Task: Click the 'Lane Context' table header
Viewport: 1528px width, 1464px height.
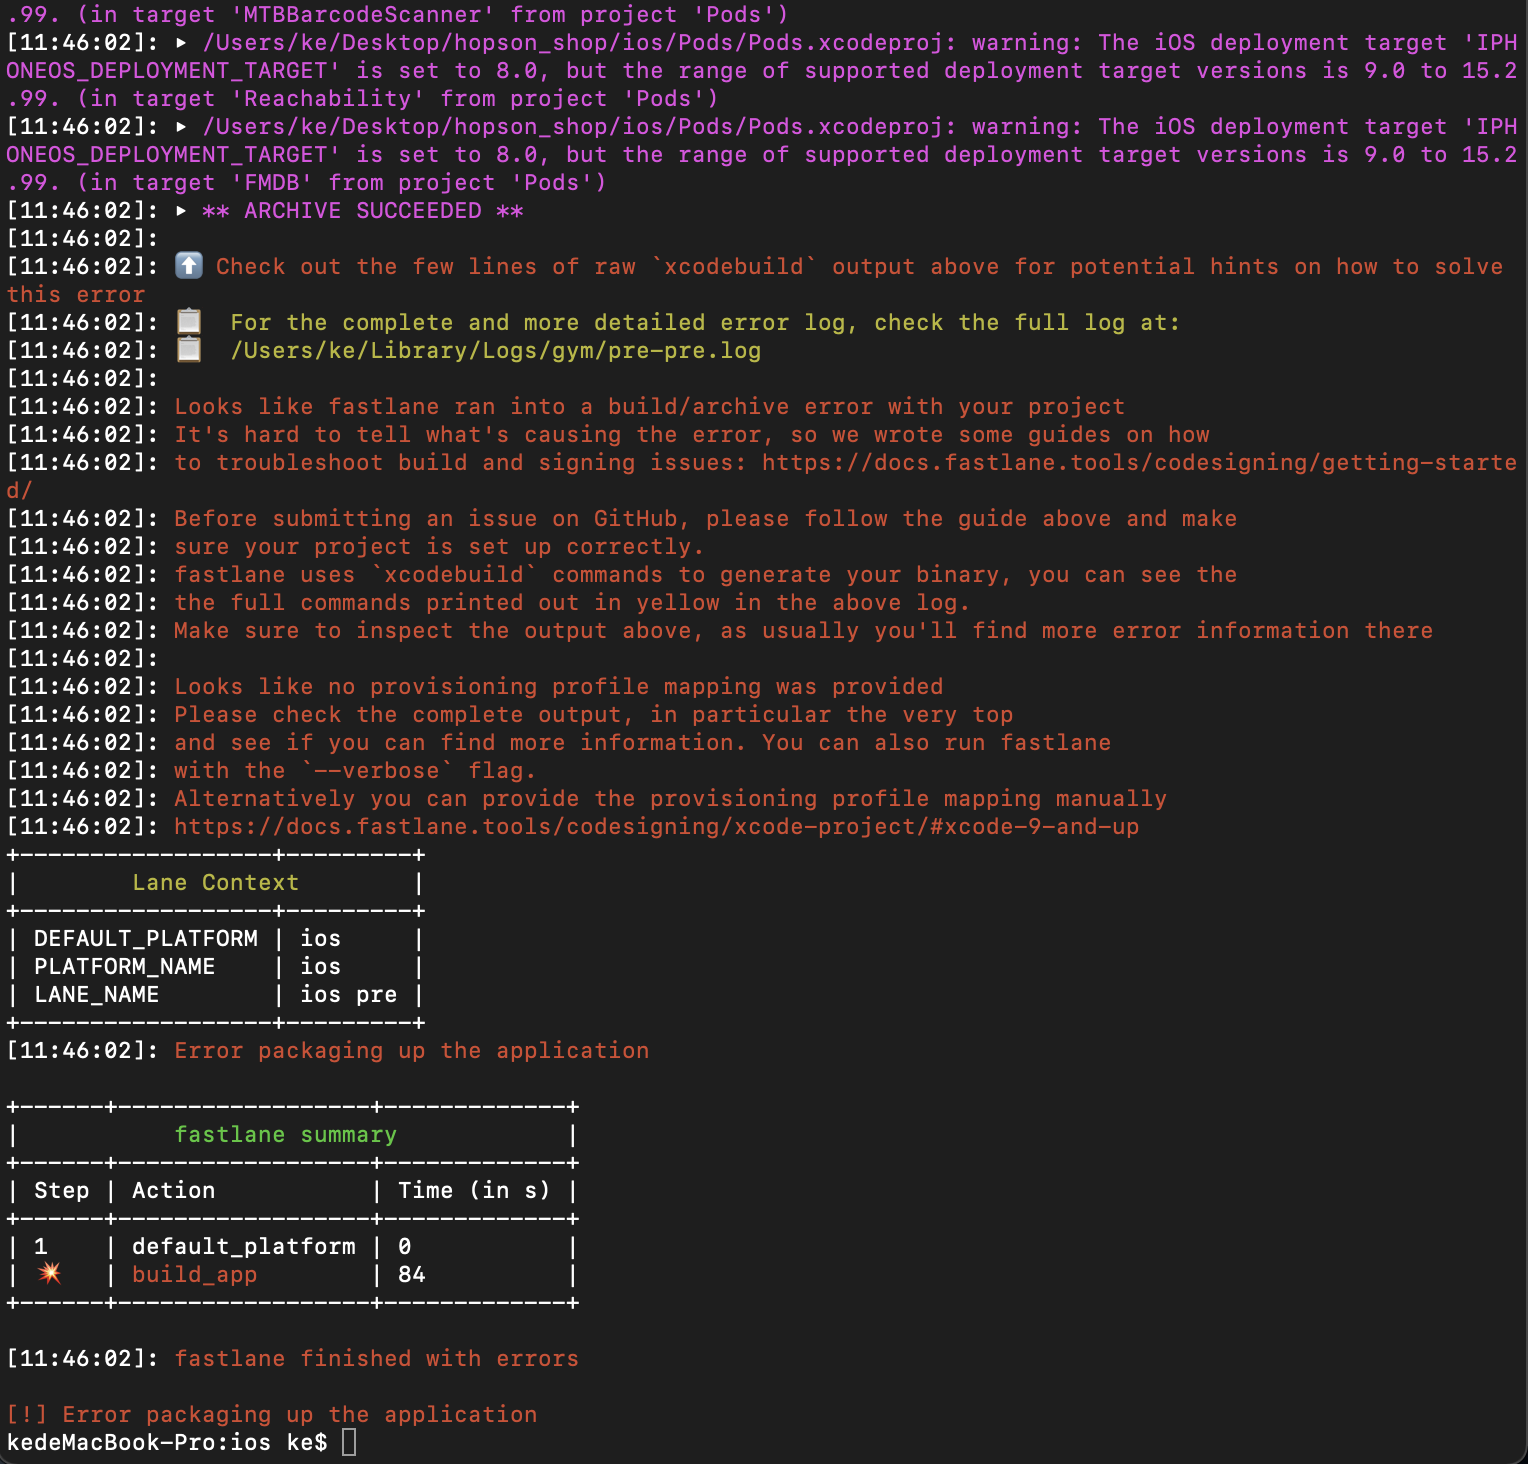Action: pyautogui.click(x=216, y=882)
